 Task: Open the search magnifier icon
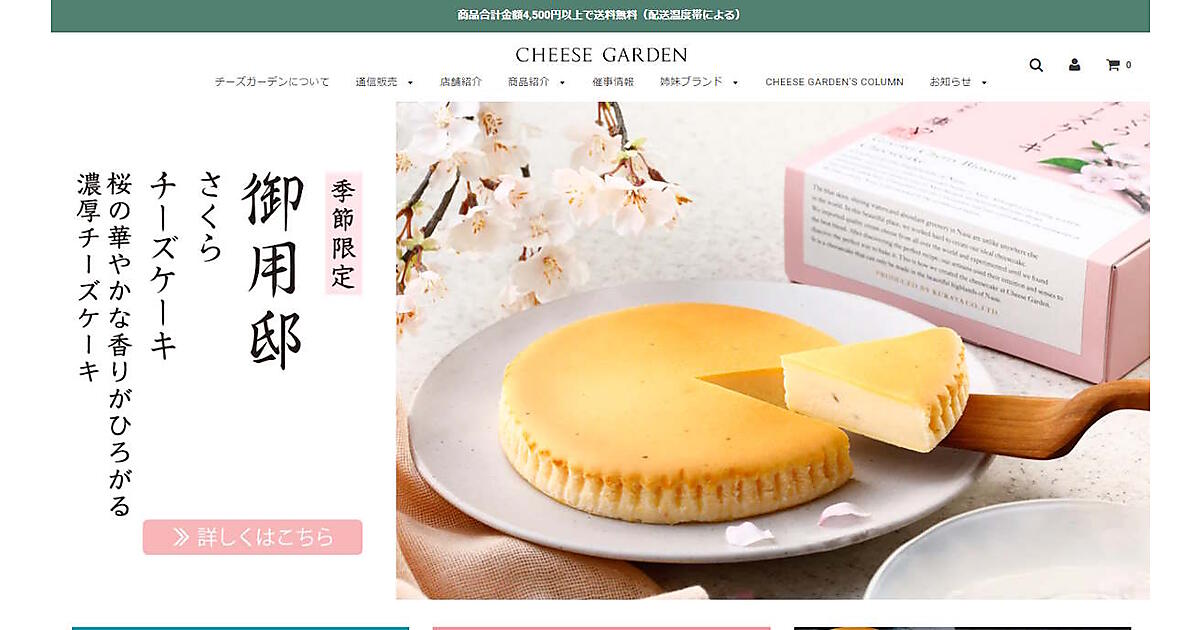pos(1036,65)
